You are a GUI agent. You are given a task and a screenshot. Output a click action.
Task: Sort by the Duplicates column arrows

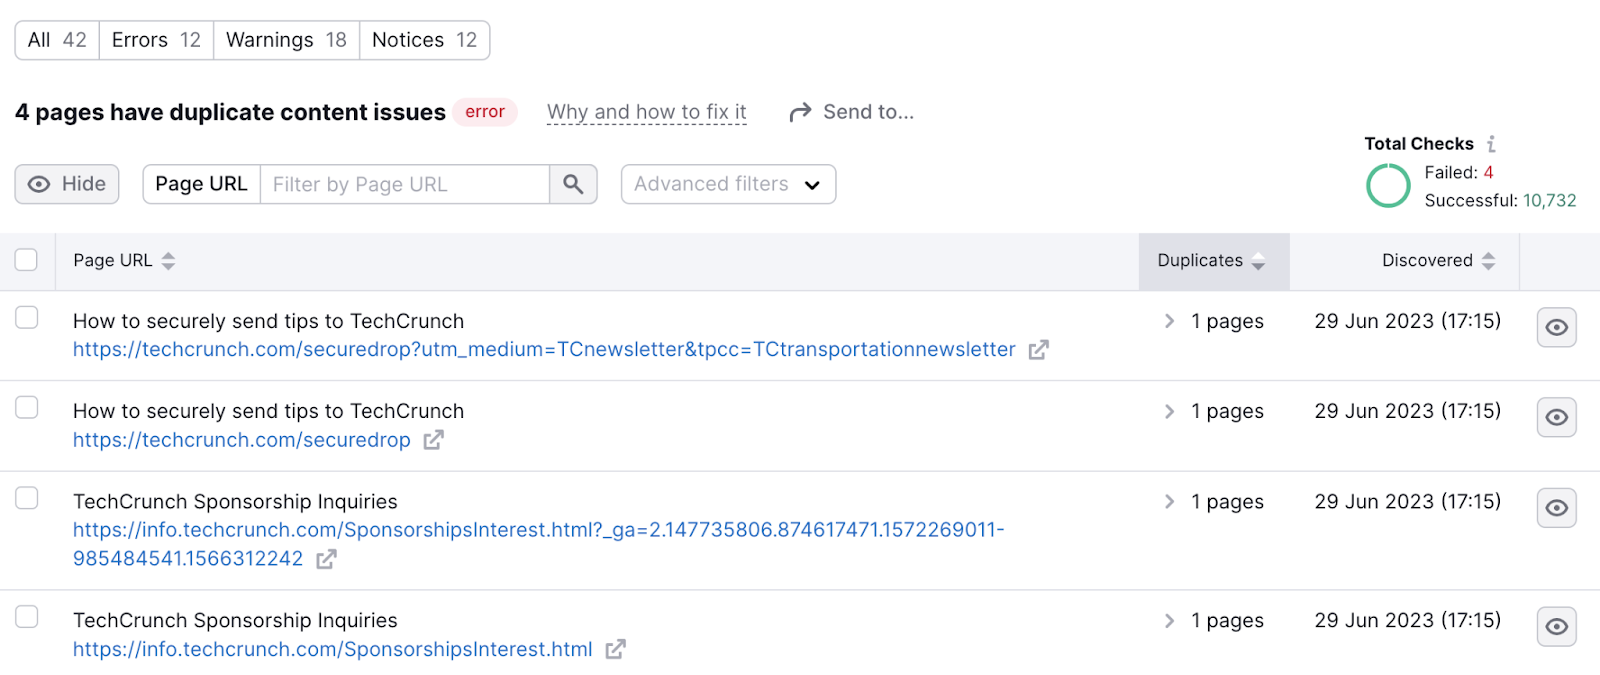coord(1260,261)
